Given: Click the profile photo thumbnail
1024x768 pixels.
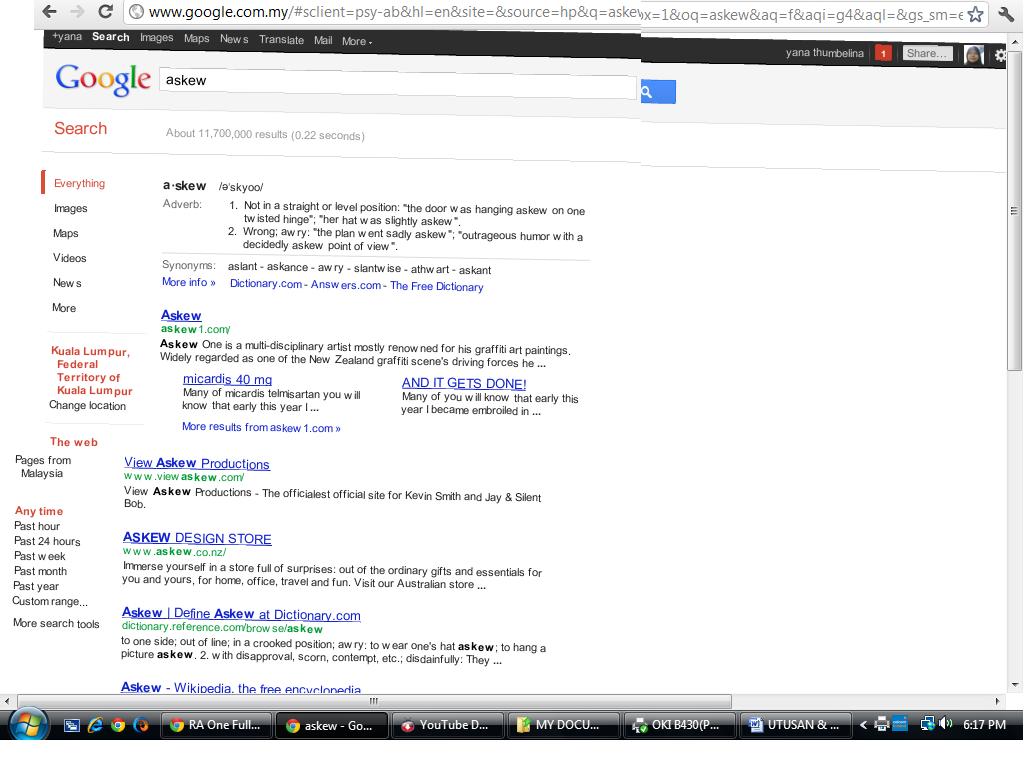Looking at the screenshot, I should point(973,55).
